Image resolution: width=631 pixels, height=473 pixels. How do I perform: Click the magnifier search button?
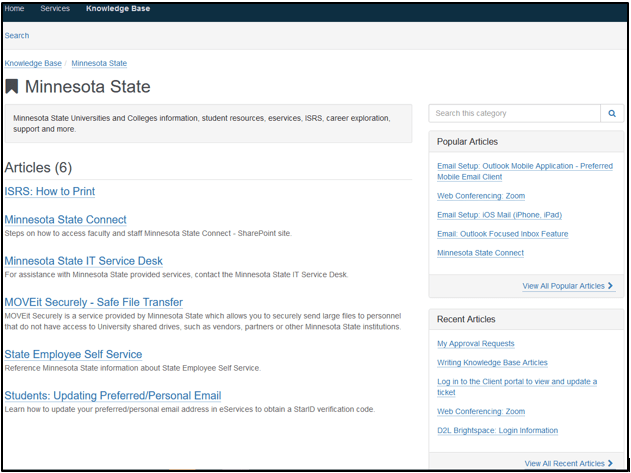(612, 114)
